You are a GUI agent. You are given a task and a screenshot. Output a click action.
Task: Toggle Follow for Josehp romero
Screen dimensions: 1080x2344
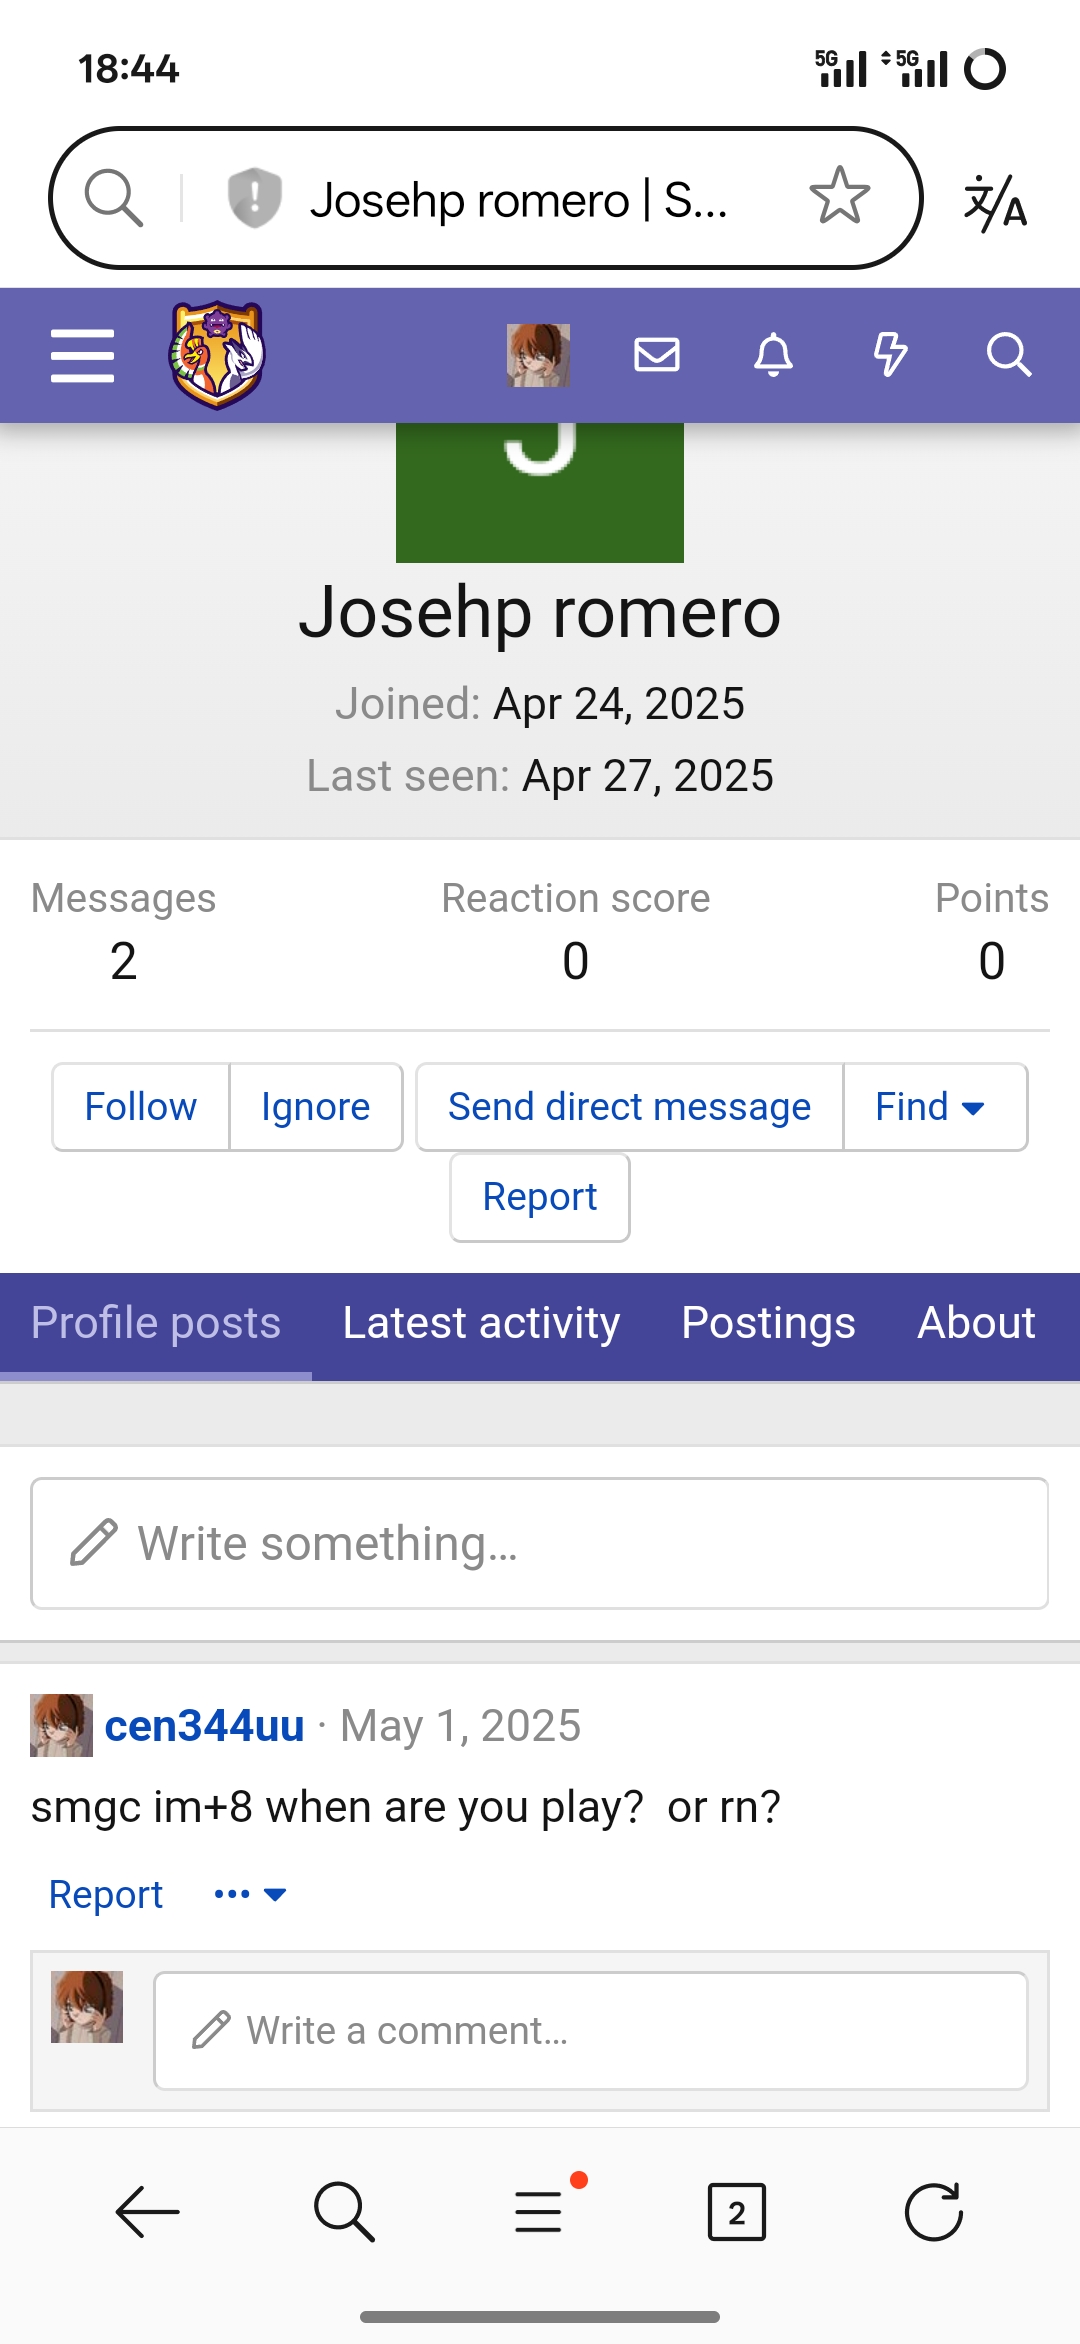[x=141, y=1107]
